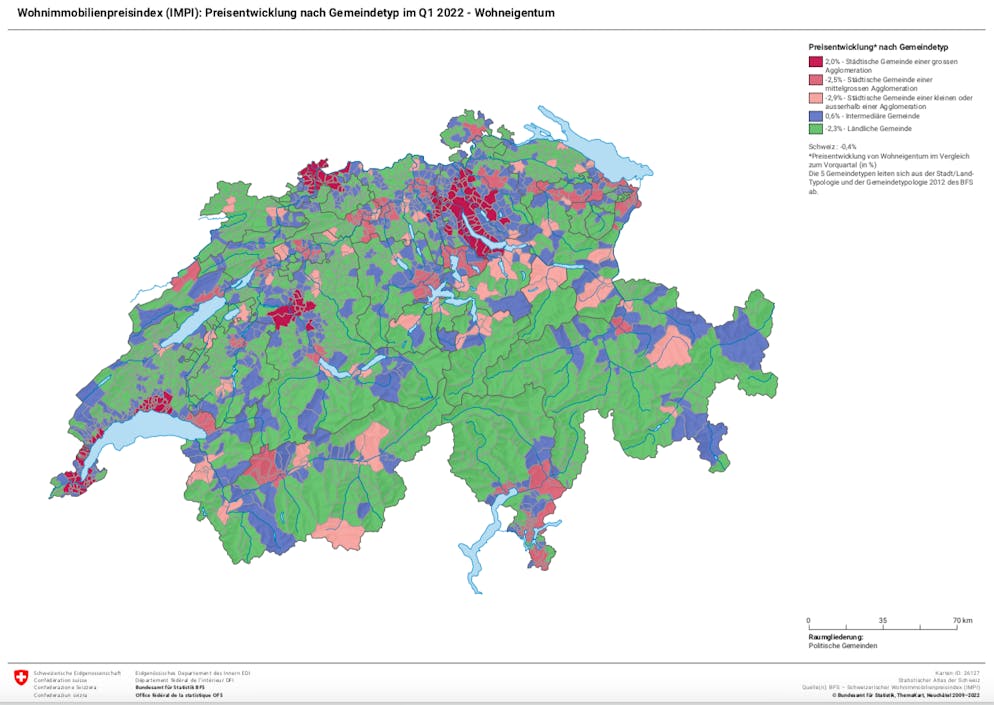
Task: Click the dark crimson 2,0% legend swatch
Action: (815, 62)
